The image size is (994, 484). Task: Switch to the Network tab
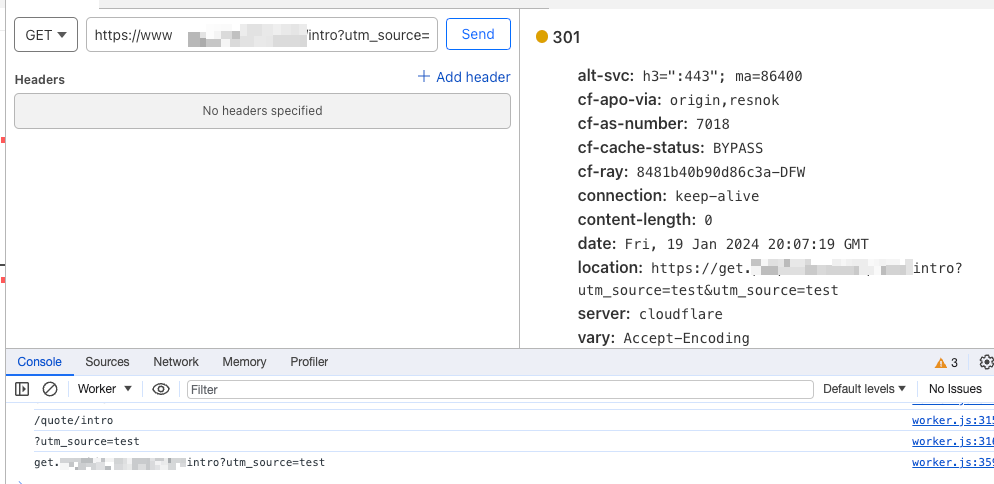click(176, 362)
